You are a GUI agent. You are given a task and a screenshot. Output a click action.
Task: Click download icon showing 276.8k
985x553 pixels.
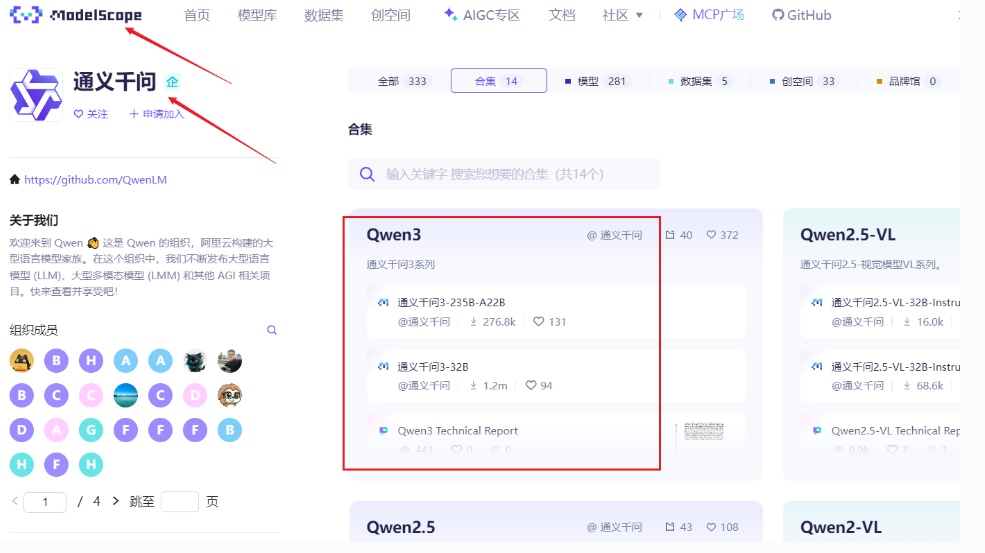click(x=474, y=322)
